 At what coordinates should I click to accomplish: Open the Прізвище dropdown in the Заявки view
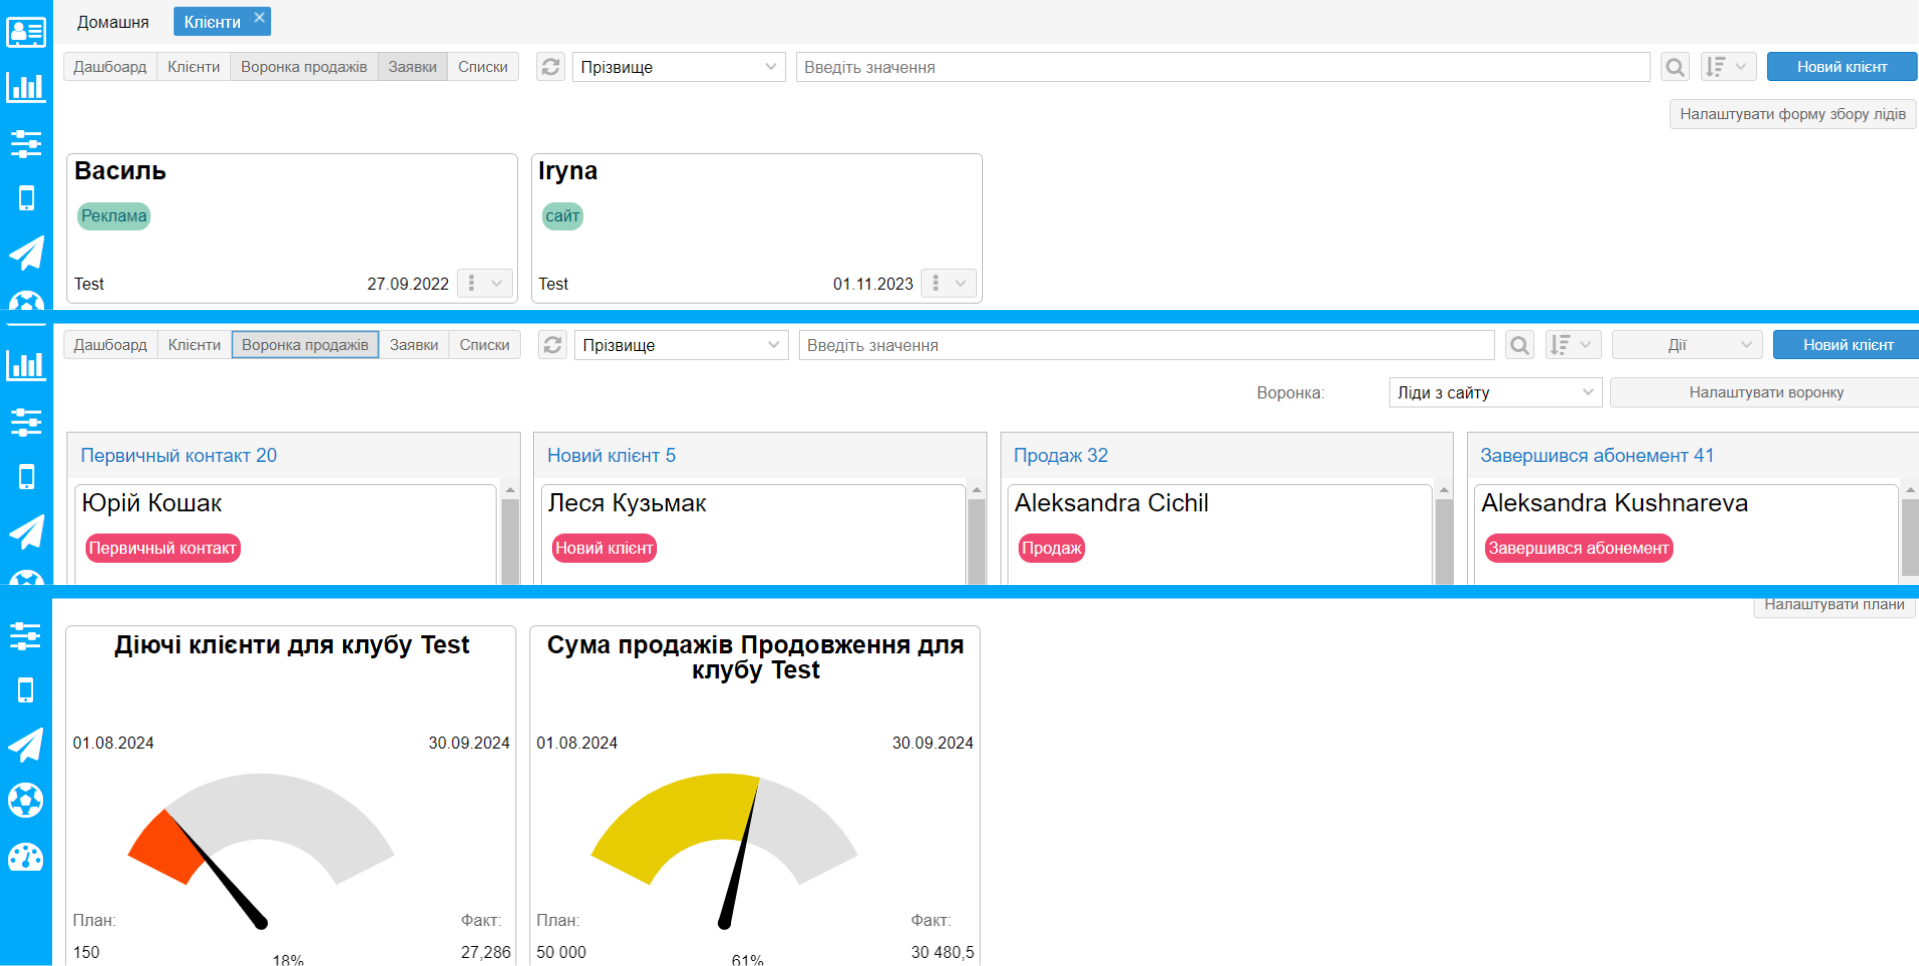click(679, 67)
